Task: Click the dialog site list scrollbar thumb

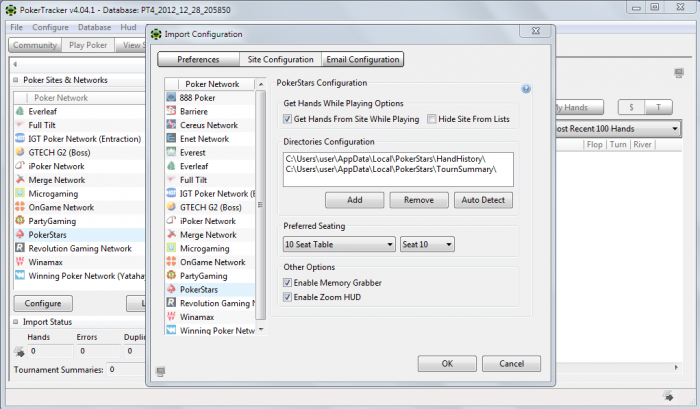Action: point(261,205)
